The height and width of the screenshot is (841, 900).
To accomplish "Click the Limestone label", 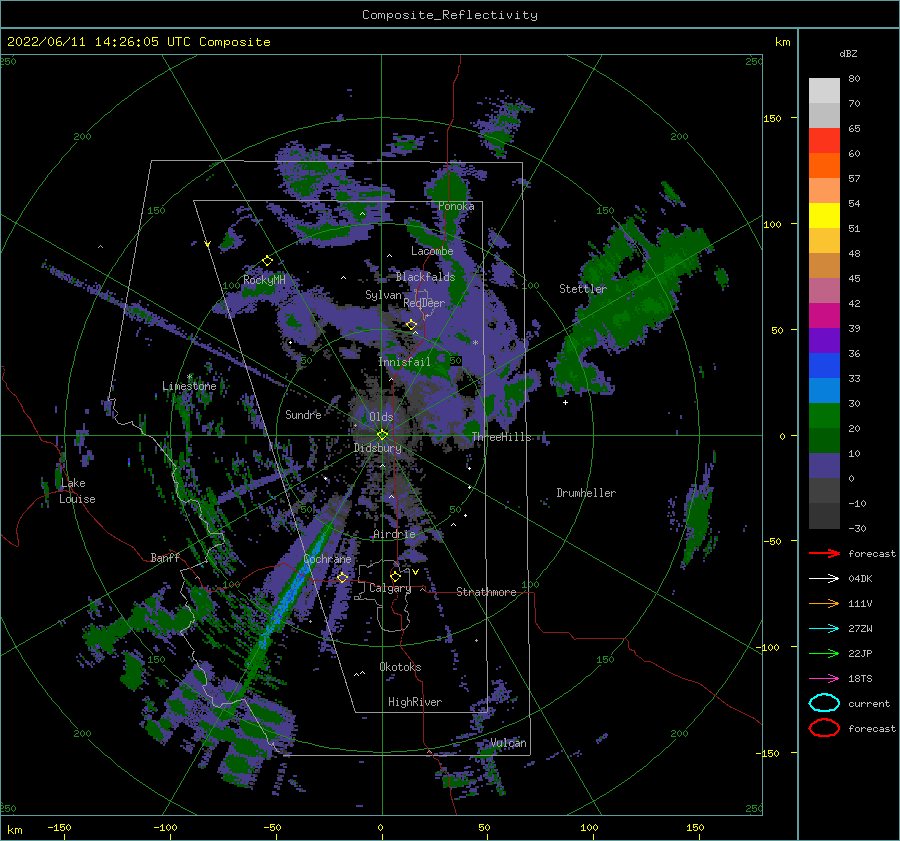I will tap(189, 386).
